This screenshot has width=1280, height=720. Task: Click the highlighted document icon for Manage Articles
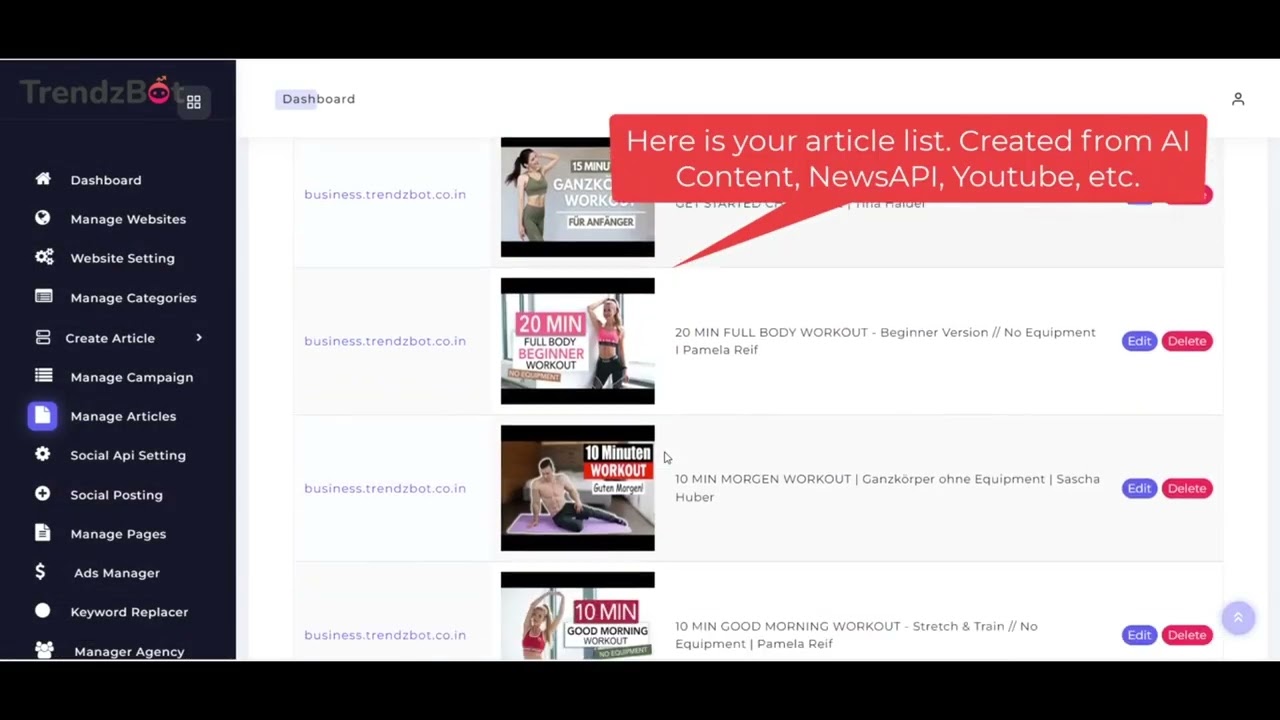click(x=42, y=415)
